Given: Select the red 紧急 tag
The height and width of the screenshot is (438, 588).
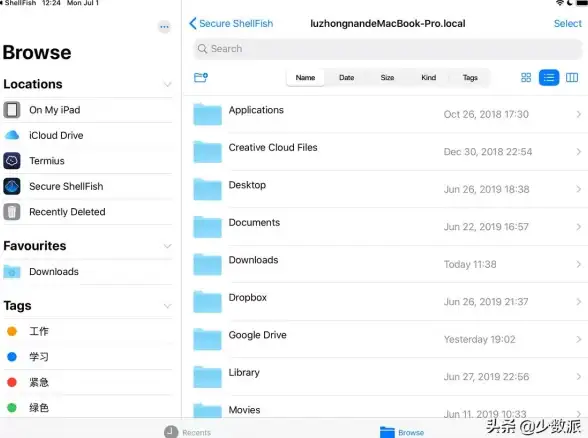Looking at the screenshot, I should point(88,382).
